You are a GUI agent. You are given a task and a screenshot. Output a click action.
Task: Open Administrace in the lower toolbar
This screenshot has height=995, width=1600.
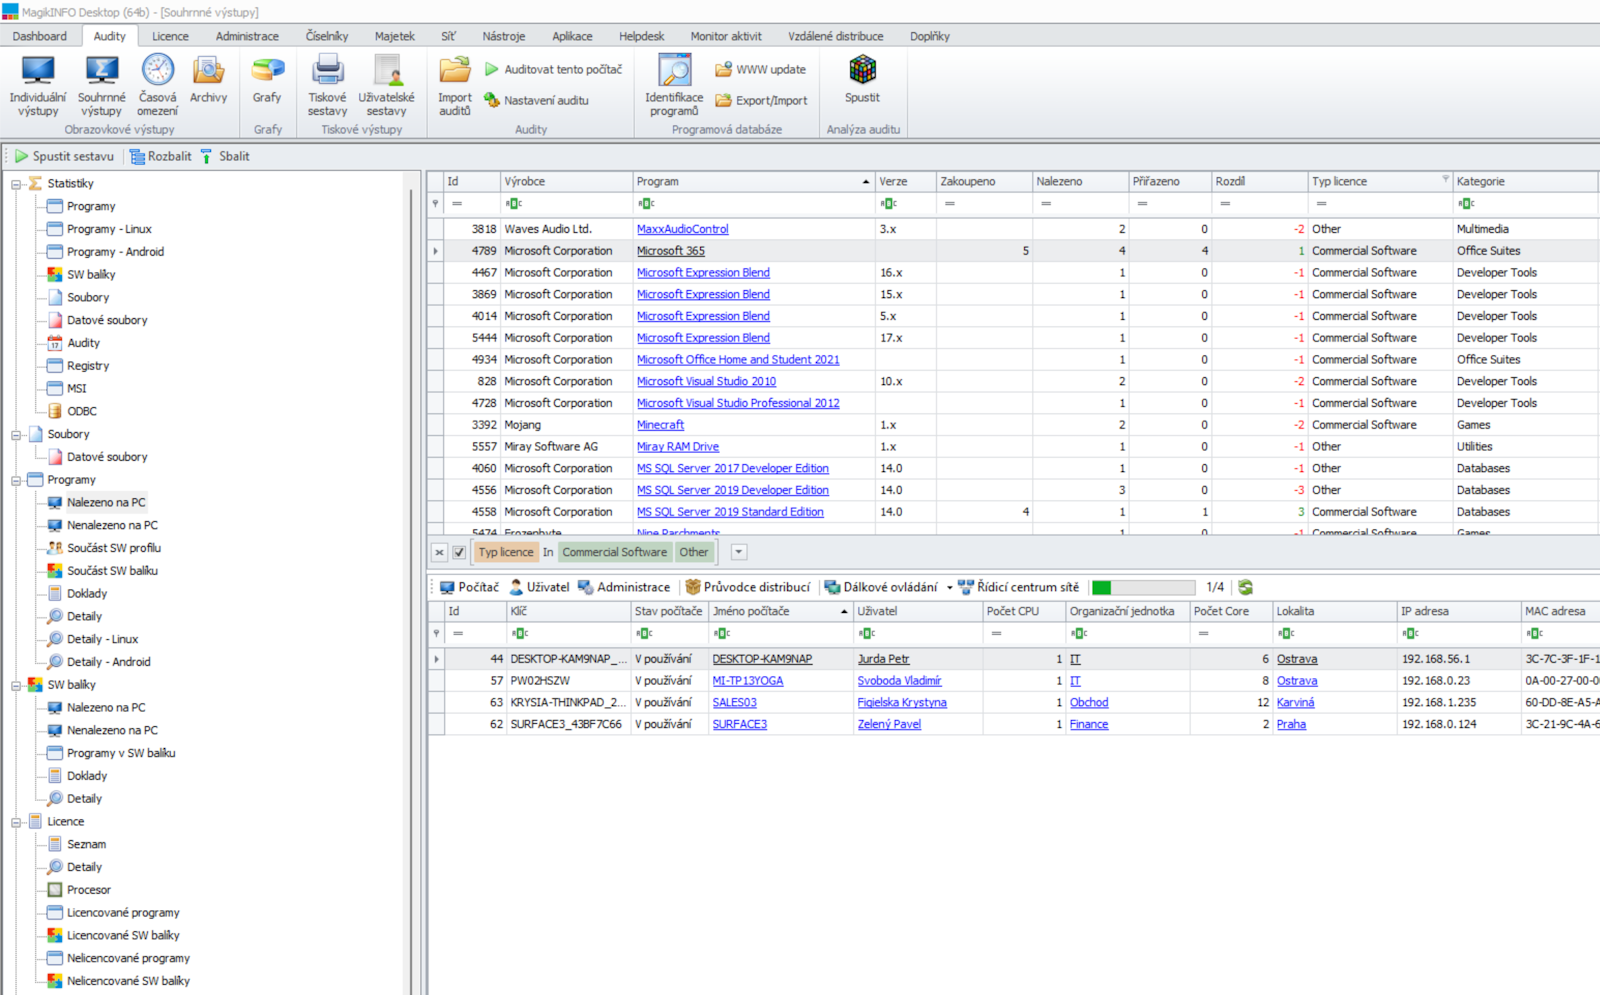click(624, 587)
